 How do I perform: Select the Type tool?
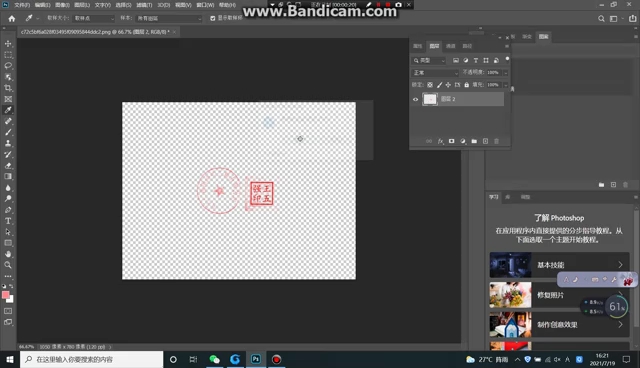pyautogui.click(x=8, y=221)
